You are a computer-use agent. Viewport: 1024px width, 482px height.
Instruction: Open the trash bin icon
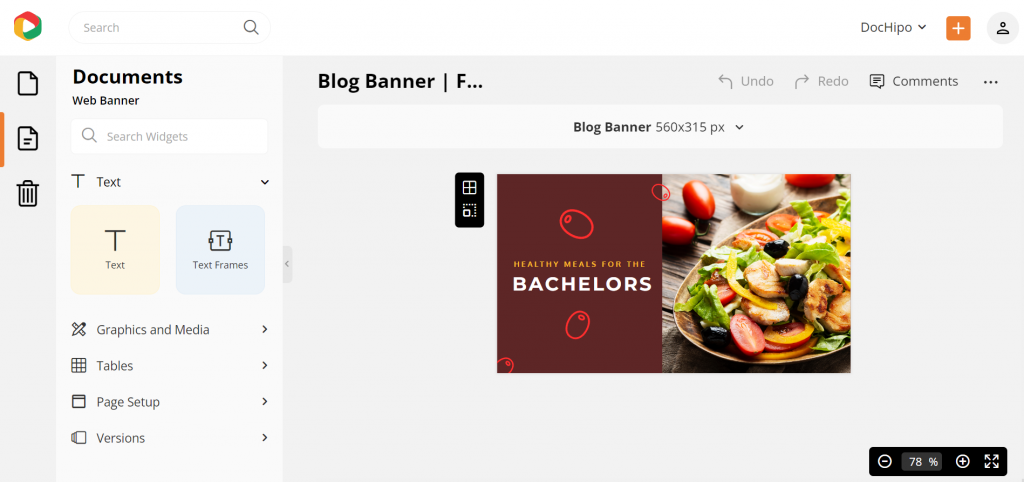click(x=27, y=194)
